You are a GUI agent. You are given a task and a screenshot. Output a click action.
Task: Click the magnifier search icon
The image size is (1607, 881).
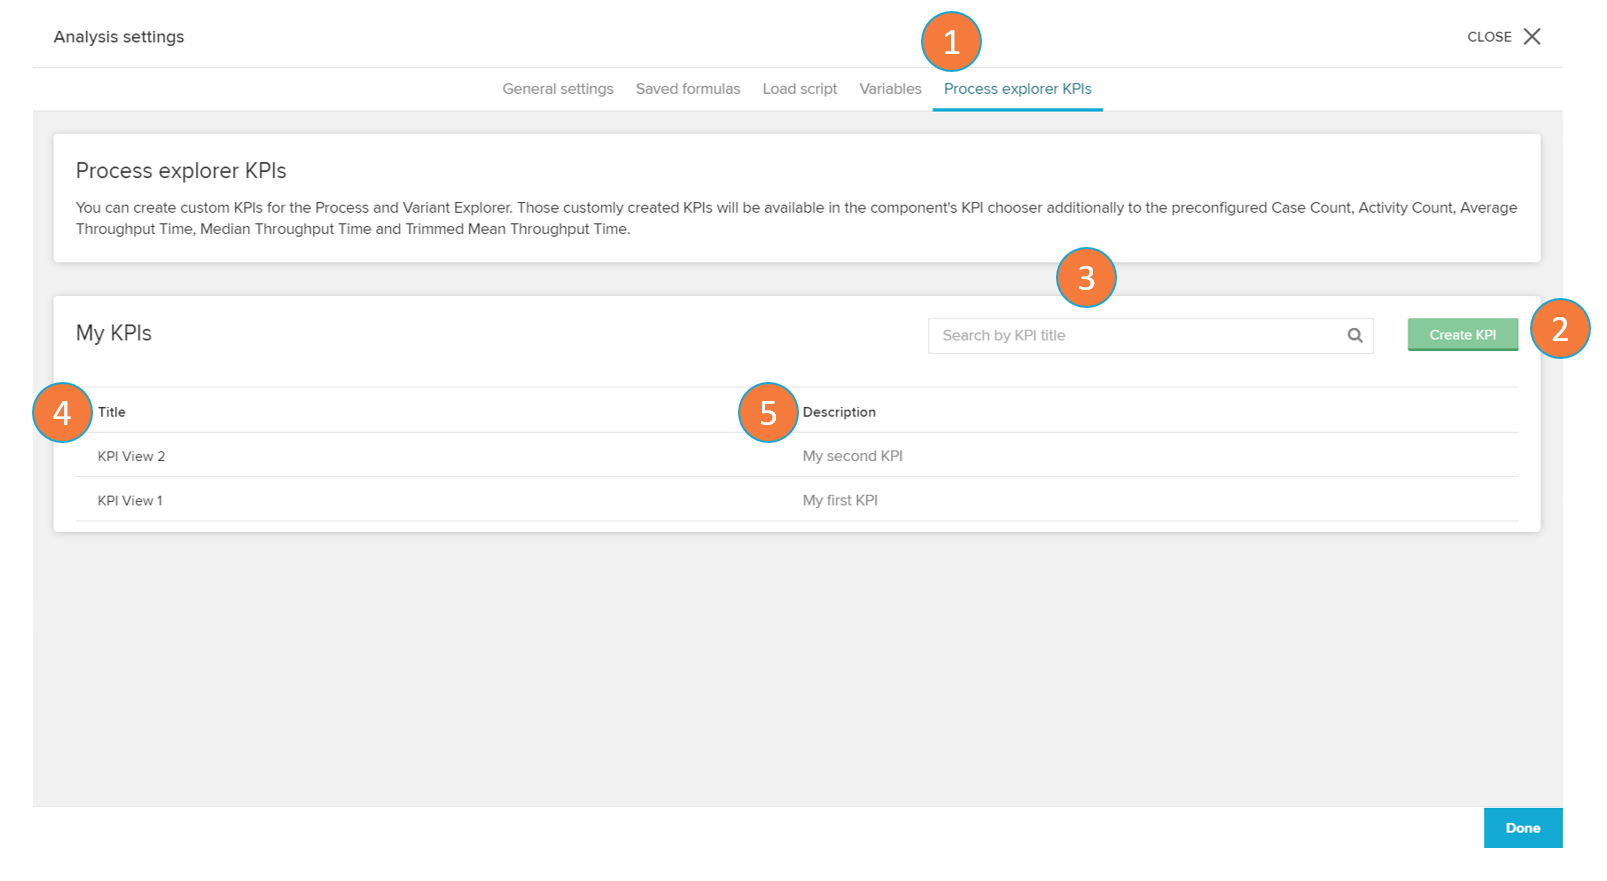pyautogui.click(x=1355, y=336)
